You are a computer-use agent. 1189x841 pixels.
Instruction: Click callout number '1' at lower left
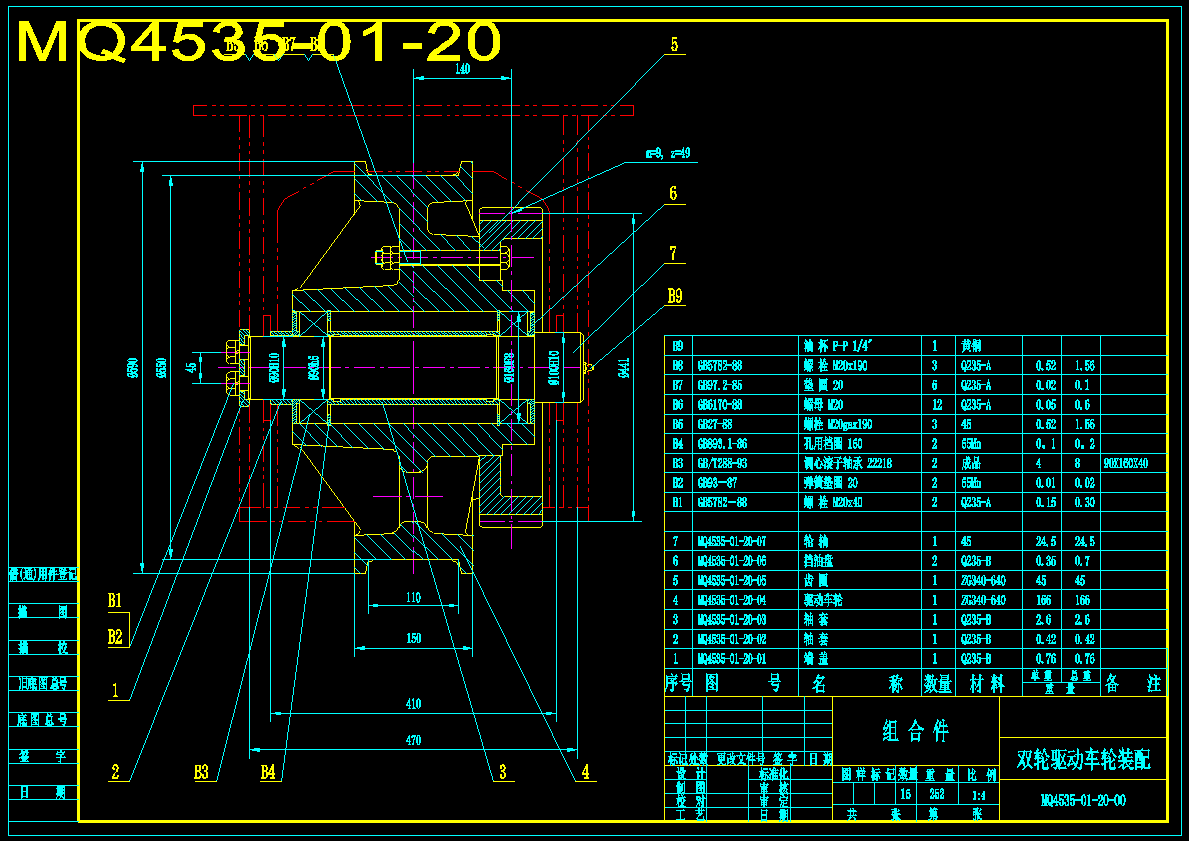coord(115,691)
